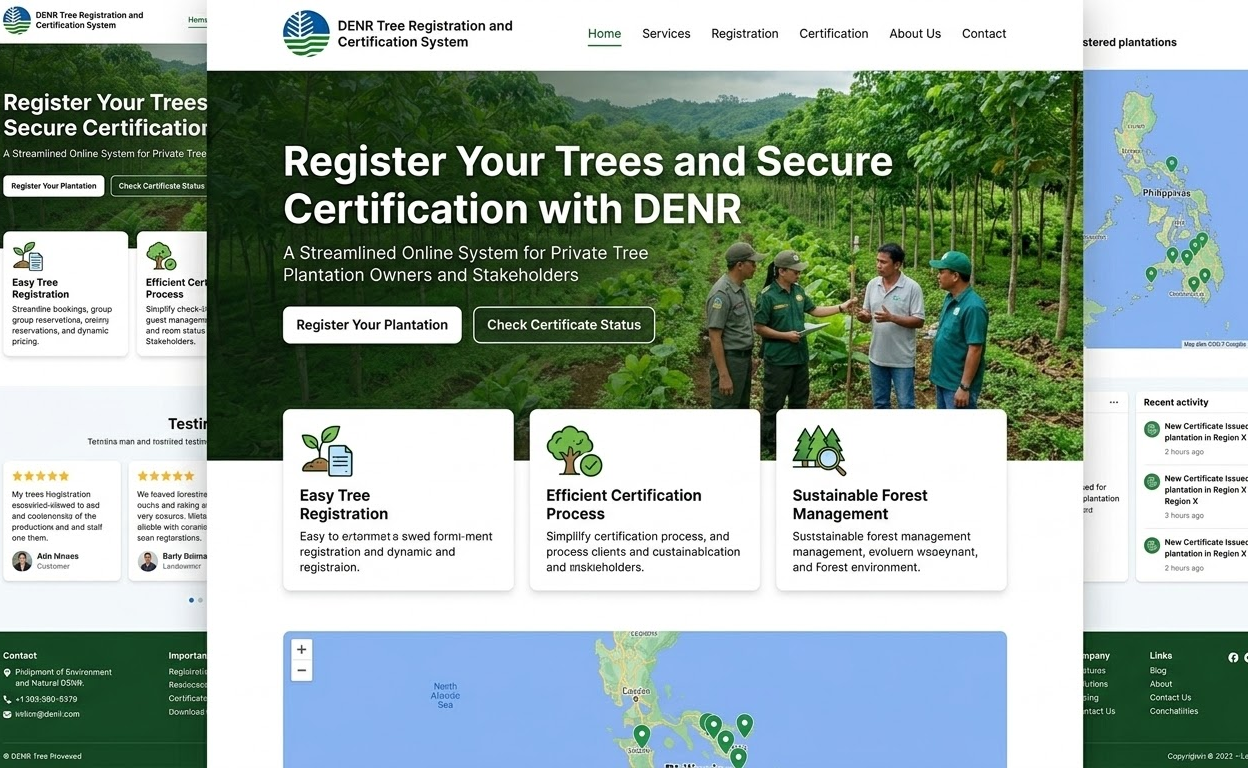Open the Services nav item
1248x768 pixels.
(x=666, y=33)
